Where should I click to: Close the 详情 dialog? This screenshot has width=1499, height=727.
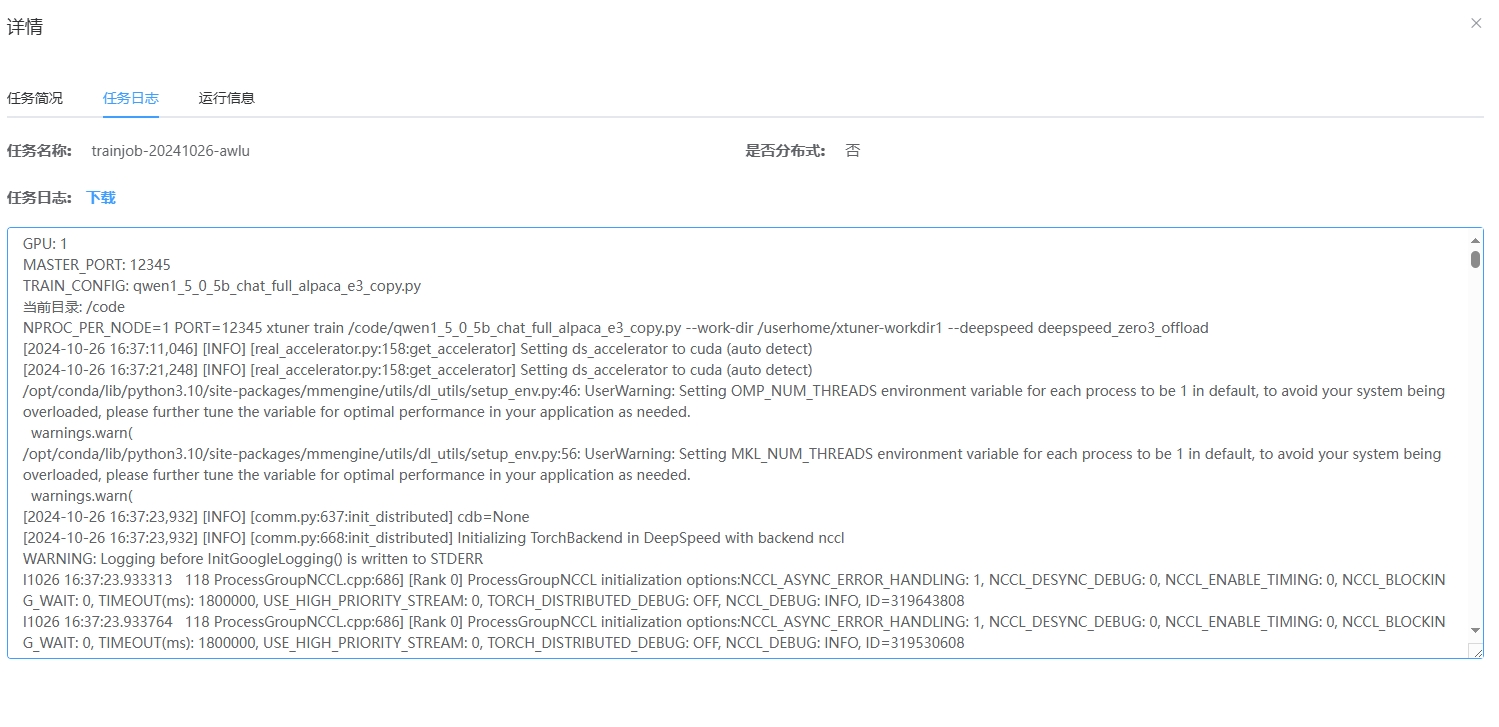coord(1476,23)
